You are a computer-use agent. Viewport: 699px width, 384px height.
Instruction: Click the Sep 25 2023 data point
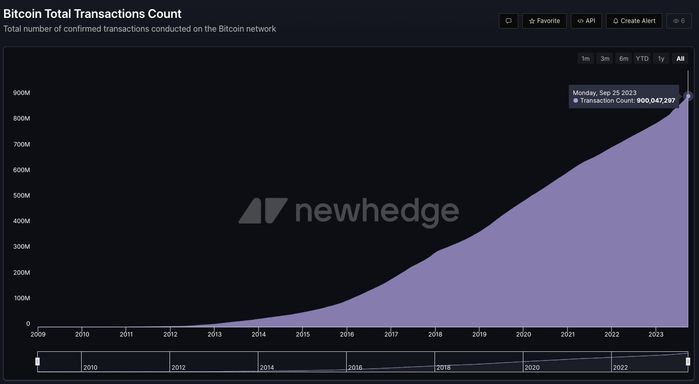pos(688,96)
